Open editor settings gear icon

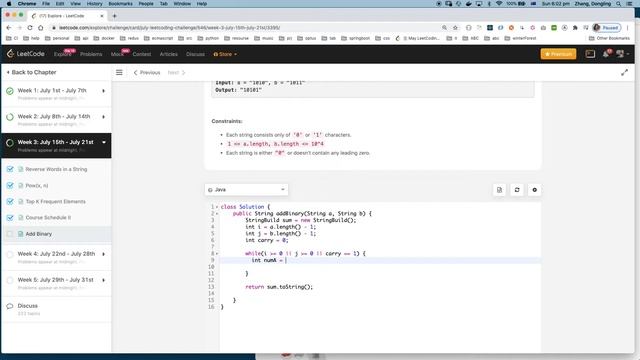tap(534, 190)
